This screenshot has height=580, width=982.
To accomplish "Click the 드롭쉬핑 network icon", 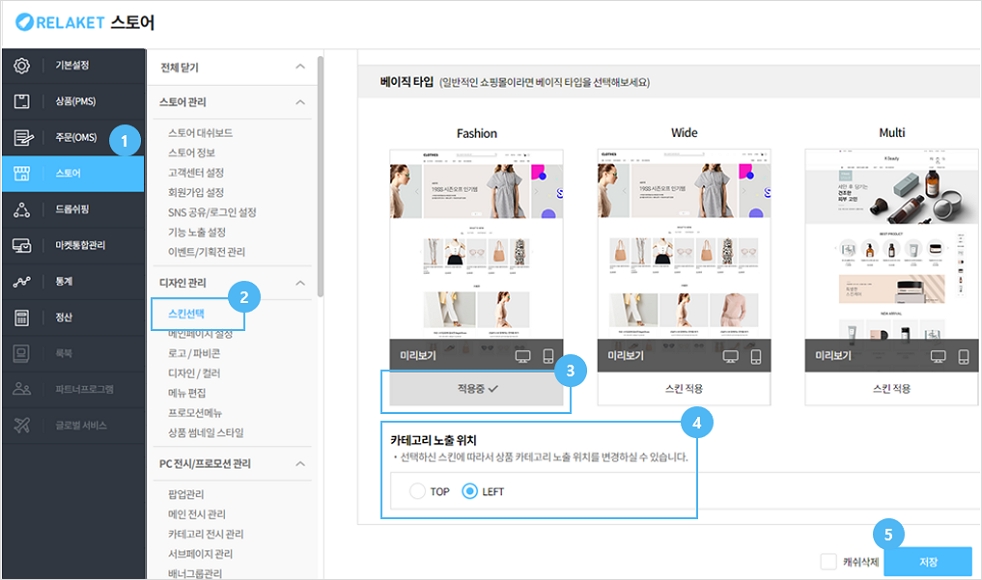I will point(22,210).
